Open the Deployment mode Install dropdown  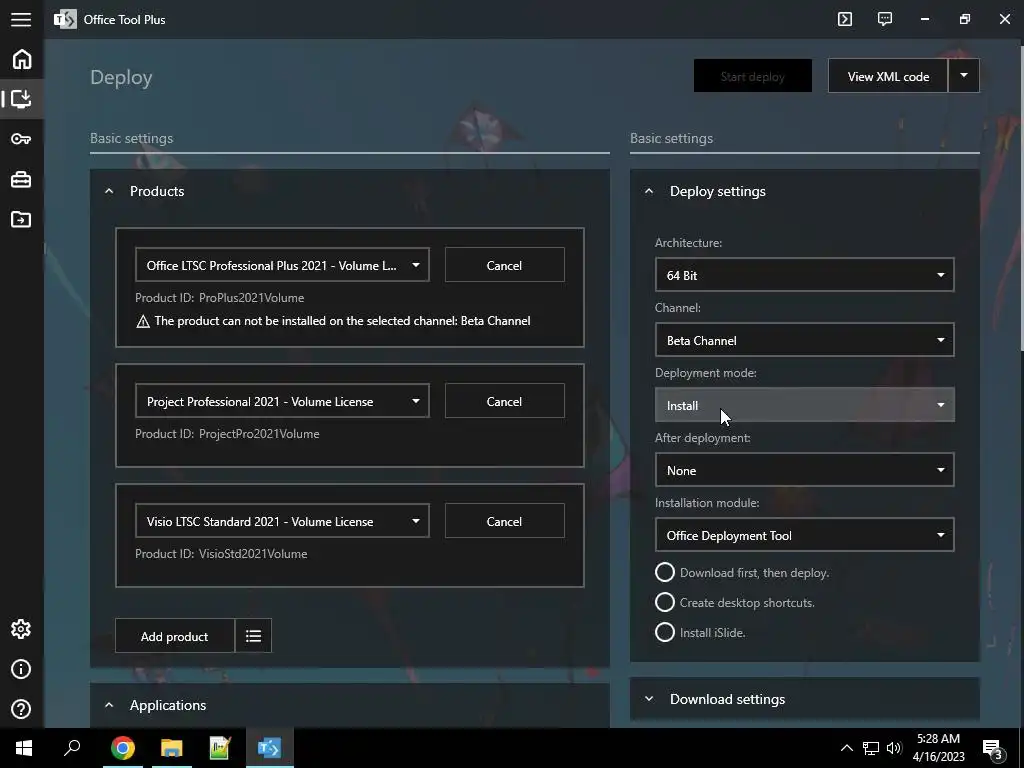(x=805, y=405)
